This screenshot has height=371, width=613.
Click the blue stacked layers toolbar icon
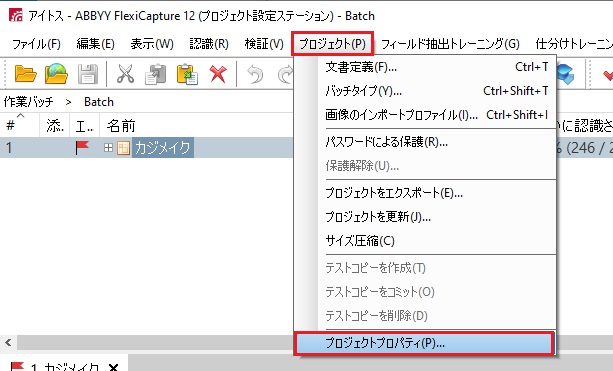pyautogui.click(x=566, y=73)
